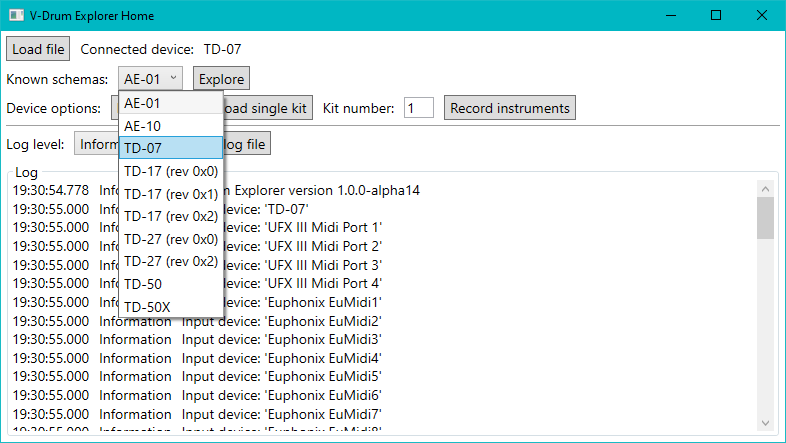Click the log scrollbar up arrow
The height and width of the screenshot is (443, 786).
(x=765, y=189)
